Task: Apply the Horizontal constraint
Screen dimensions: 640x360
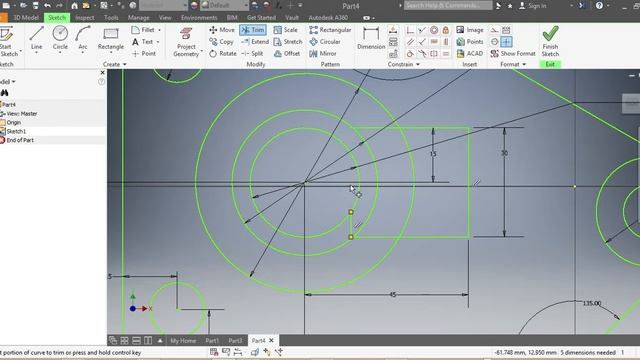Action: pos(434,42)
